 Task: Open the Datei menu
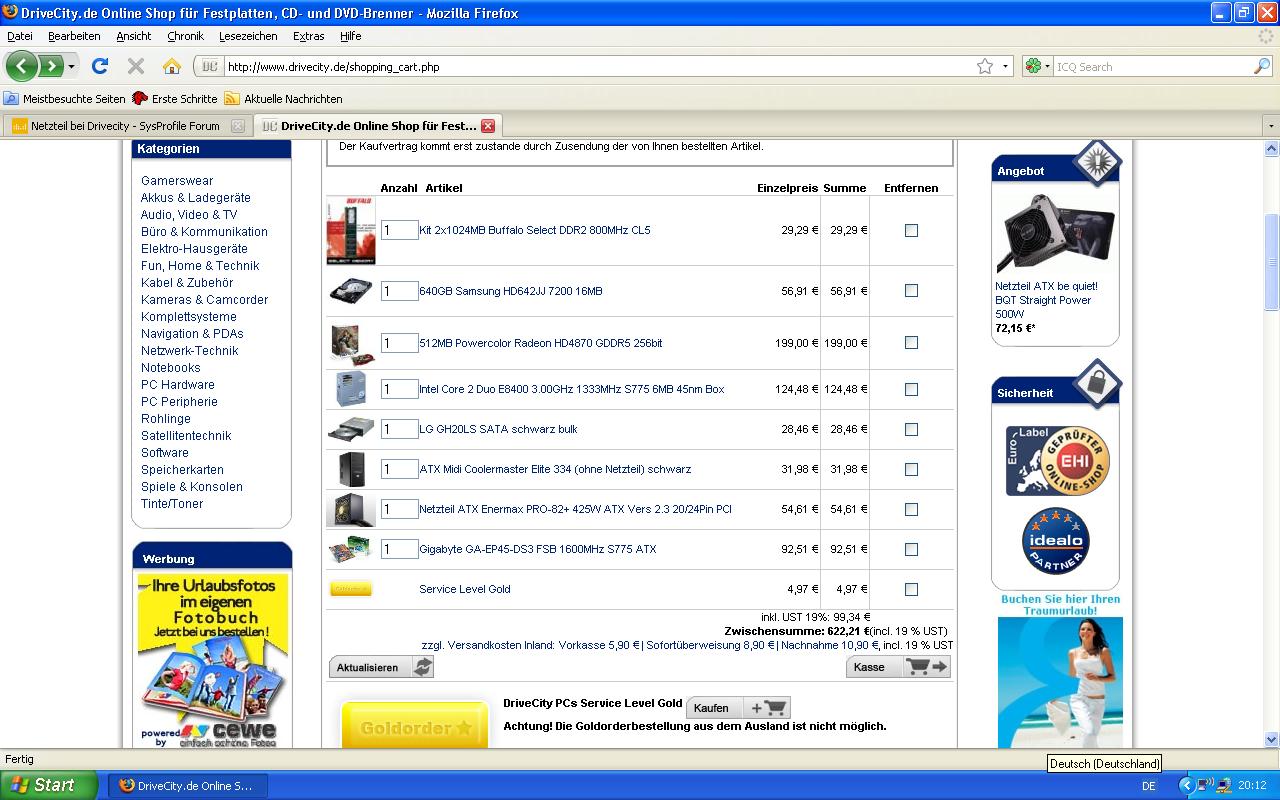tap(20, 36)
